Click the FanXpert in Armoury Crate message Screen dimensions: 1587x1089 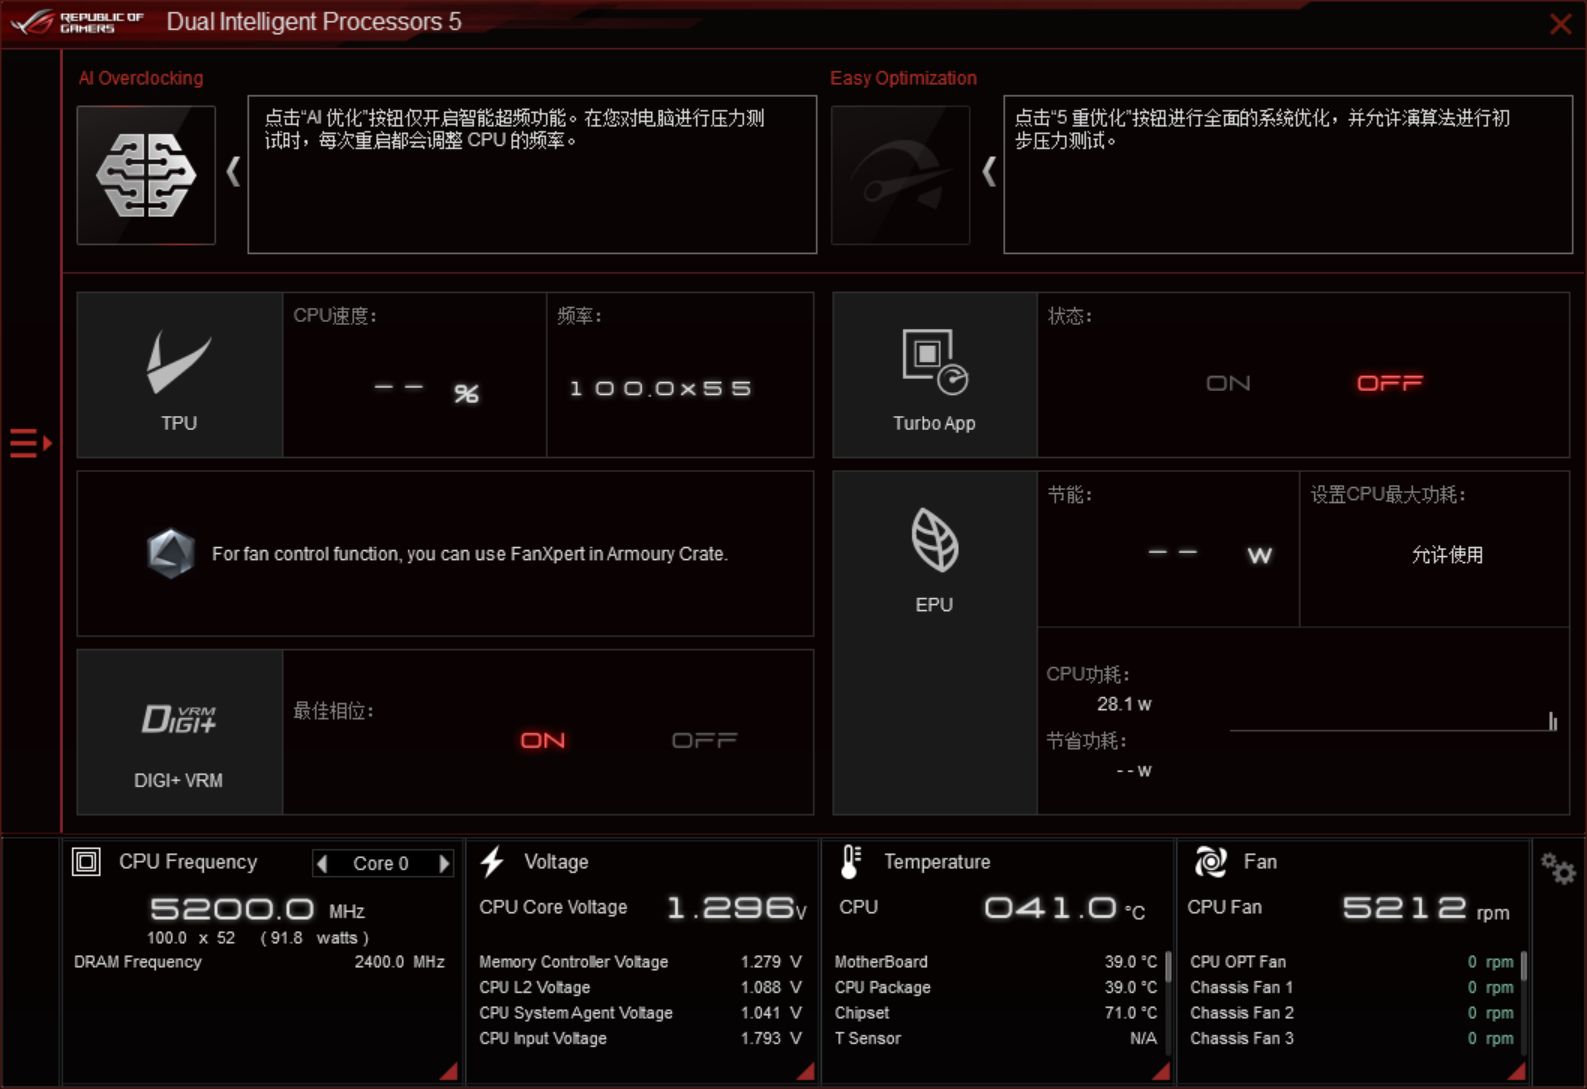469,554
